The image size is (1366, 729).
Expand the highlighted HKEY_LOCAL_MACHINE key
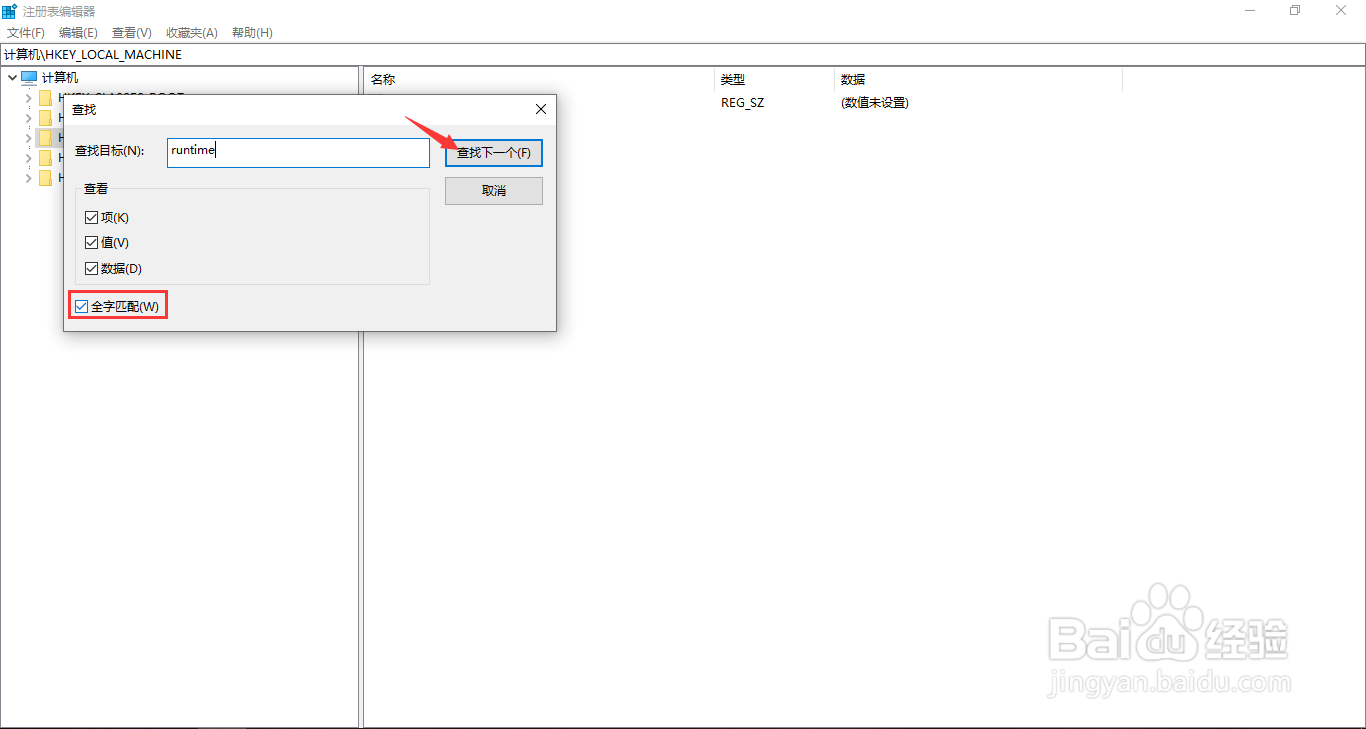28,137
